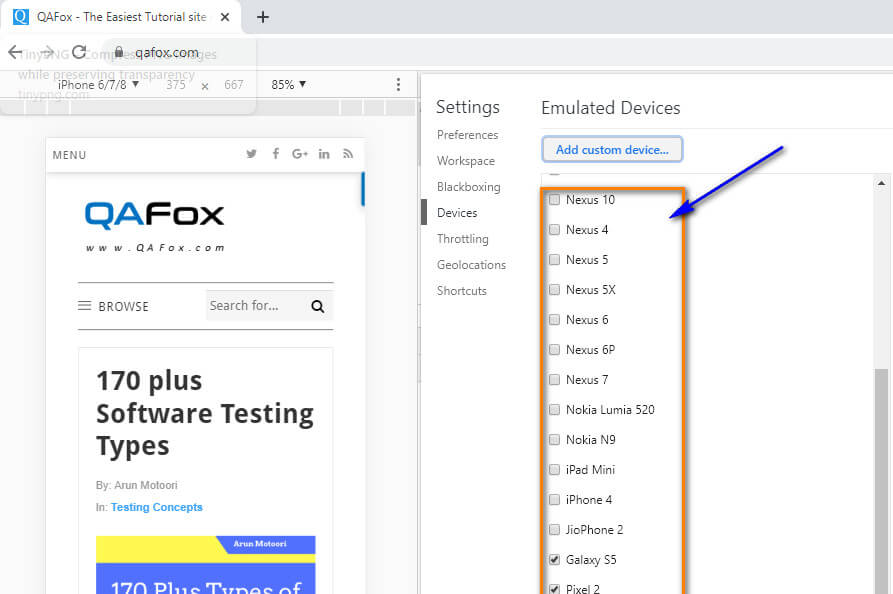893x594 pixels.
Task: Open the MENU link on QAFox page
Action: pos(69,155)
